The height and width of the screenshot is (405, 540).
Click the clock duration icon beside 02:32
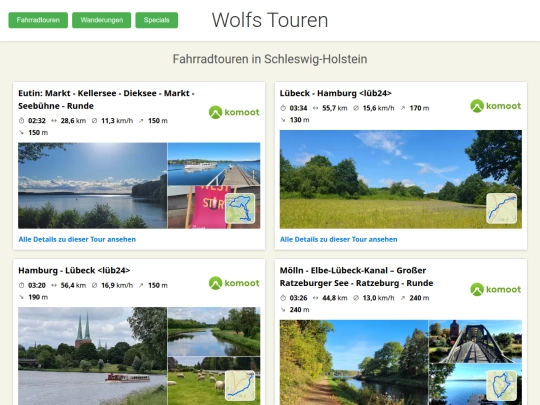[21, 121]
